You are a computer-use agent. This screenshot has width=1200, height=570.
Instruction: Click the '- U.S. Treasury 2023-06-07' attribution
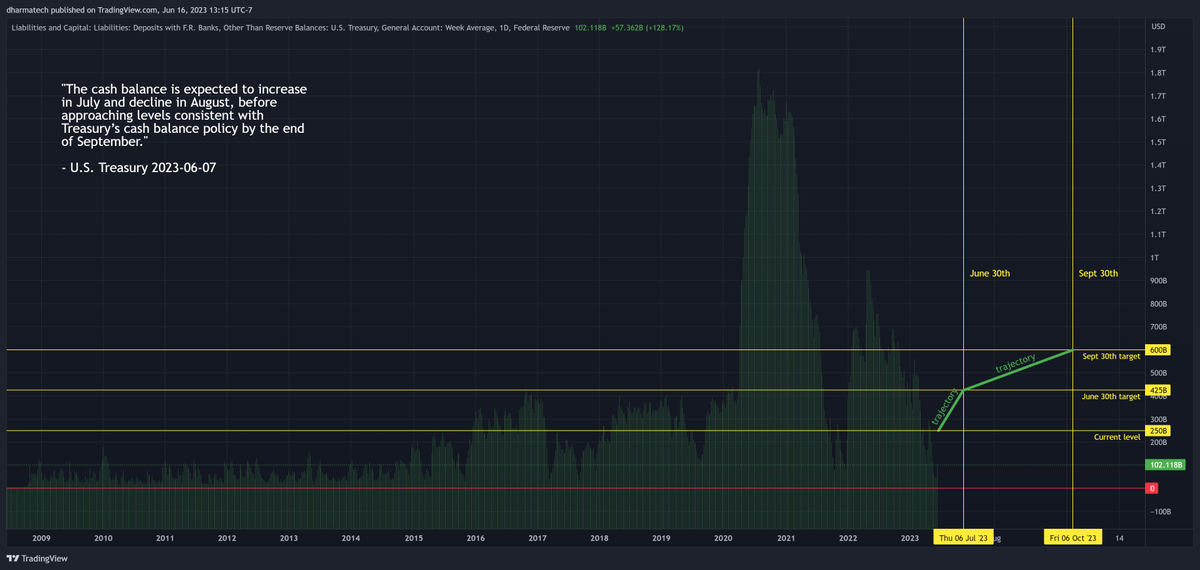pos(138,168)
